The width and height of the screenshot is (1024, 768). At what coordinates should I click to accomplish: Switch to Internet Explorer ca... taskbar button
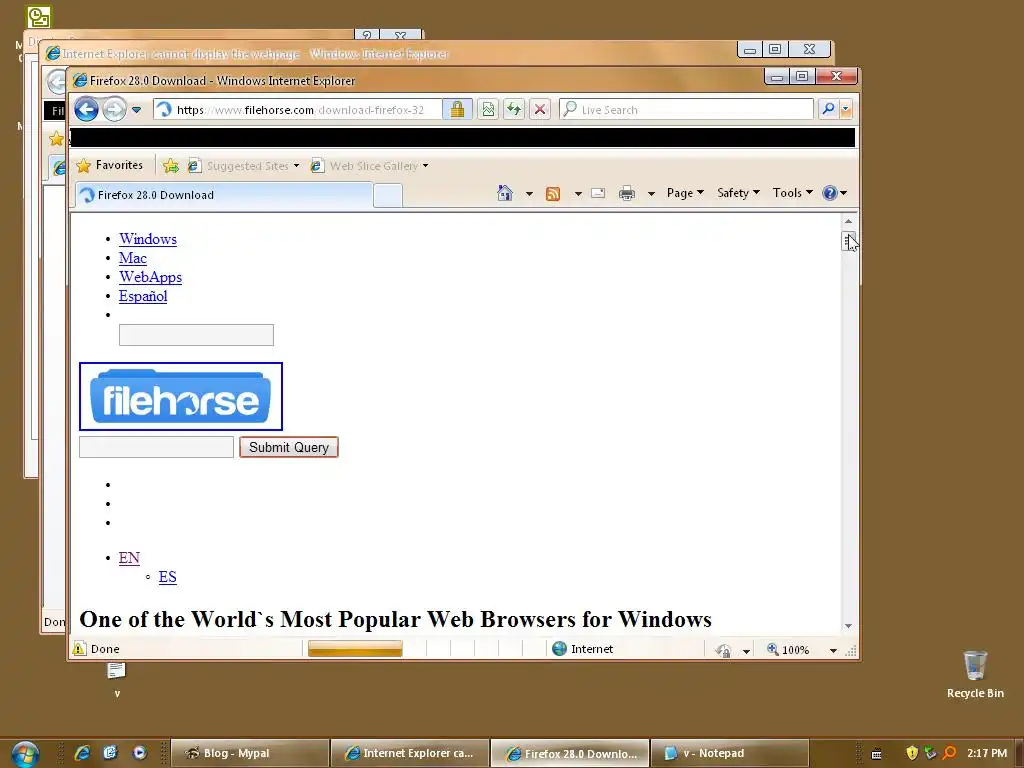pos(409,753)
